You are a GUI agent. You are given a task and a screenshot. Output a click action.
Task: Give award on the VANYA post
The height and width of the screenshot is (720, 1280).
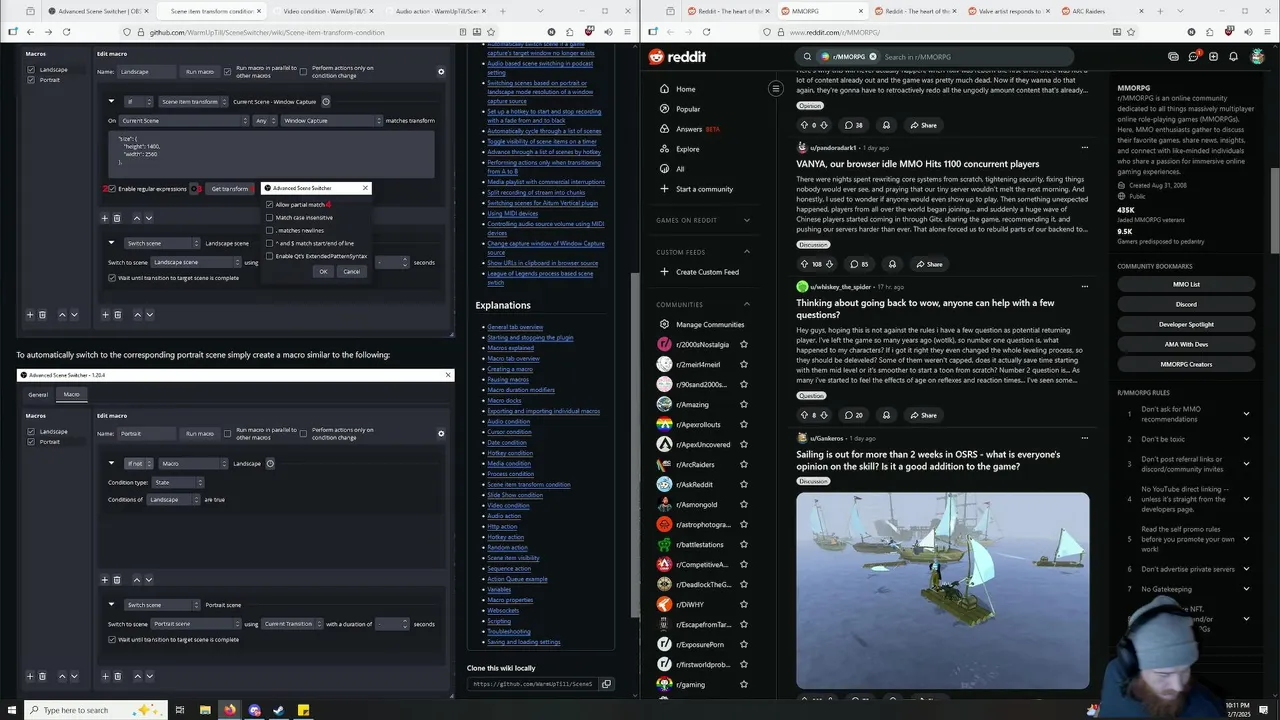pos(892,264)
